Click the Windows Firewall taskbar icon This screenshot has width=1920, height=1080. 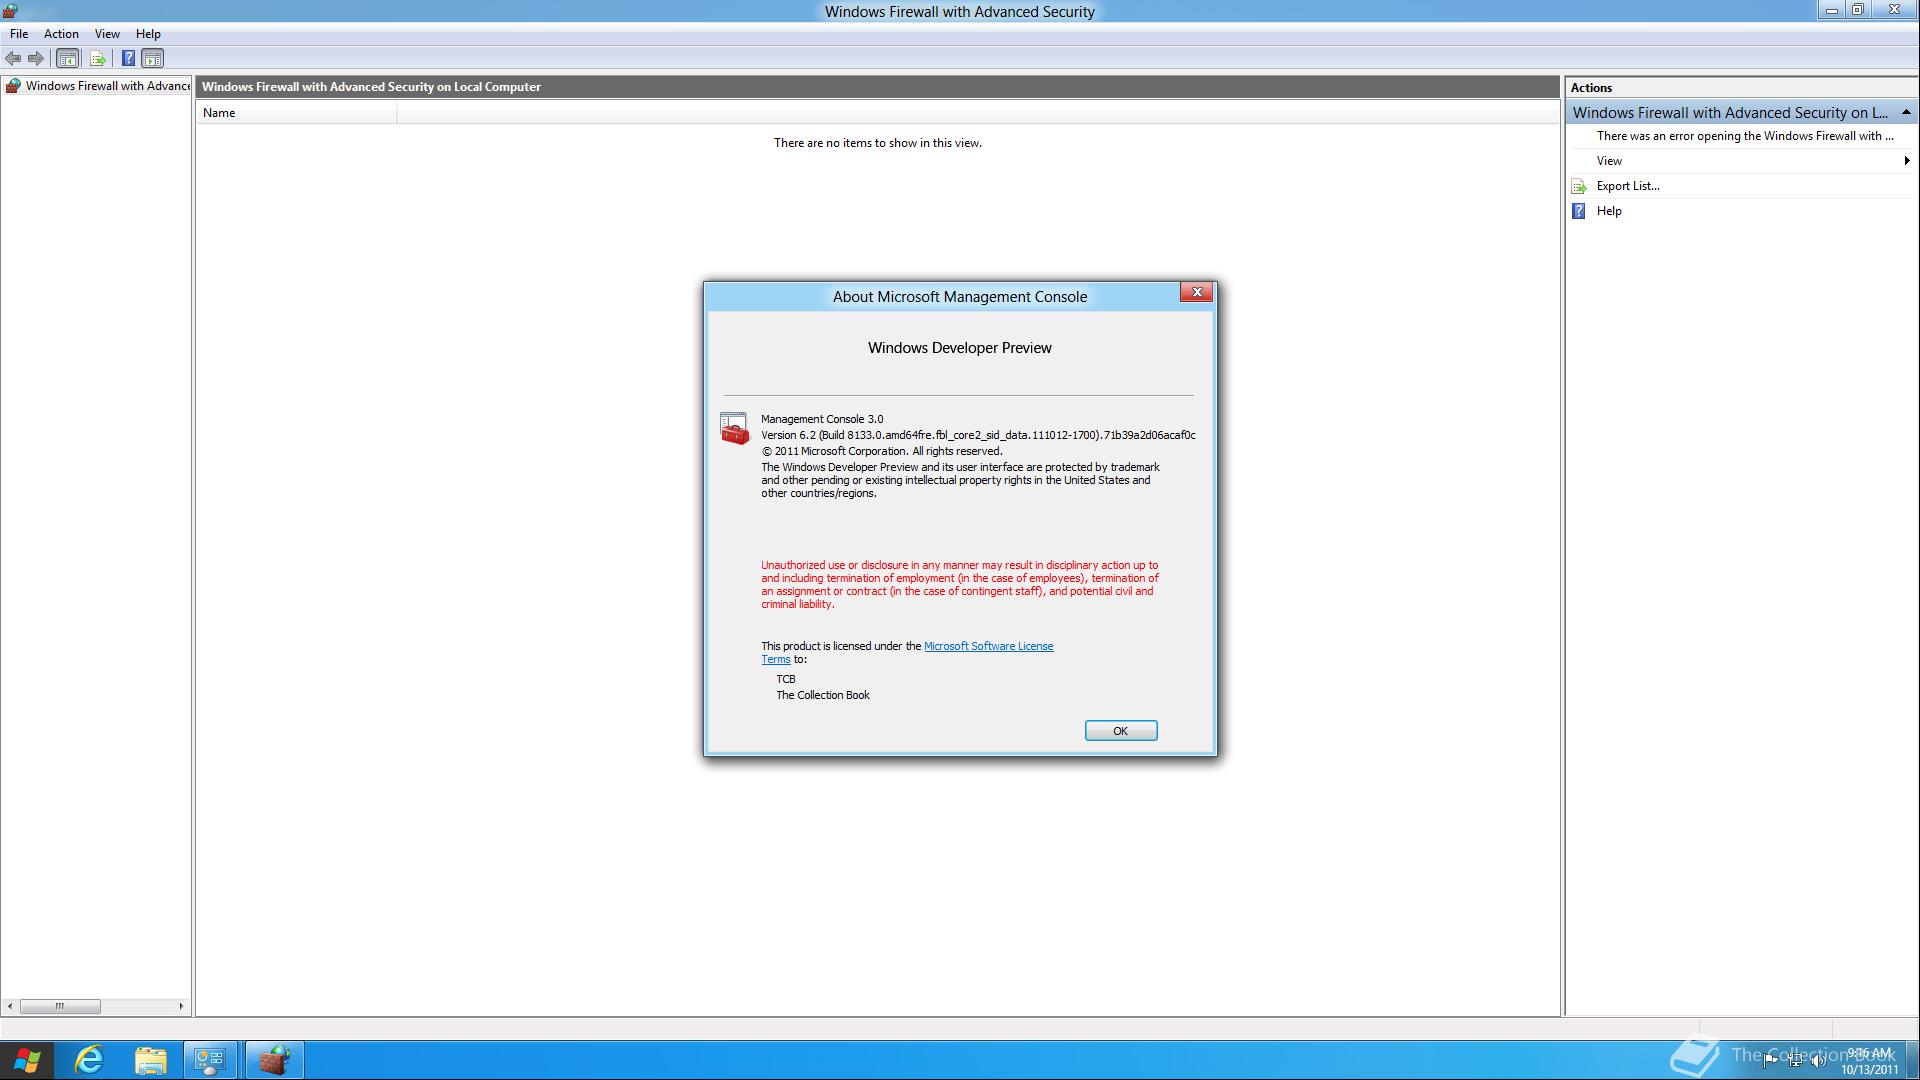point(274,1060)
